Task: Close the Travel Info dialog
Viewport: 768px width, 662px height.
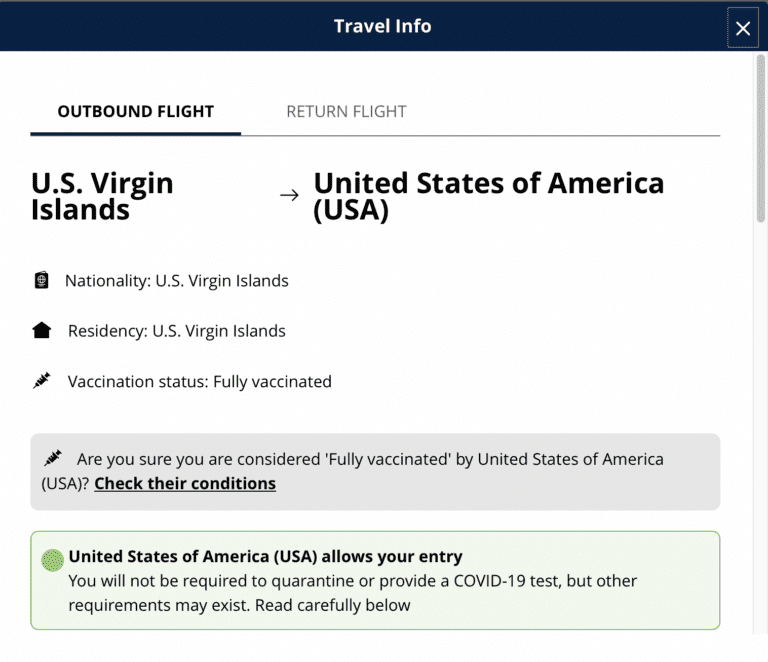Action: tap(743, 28)
